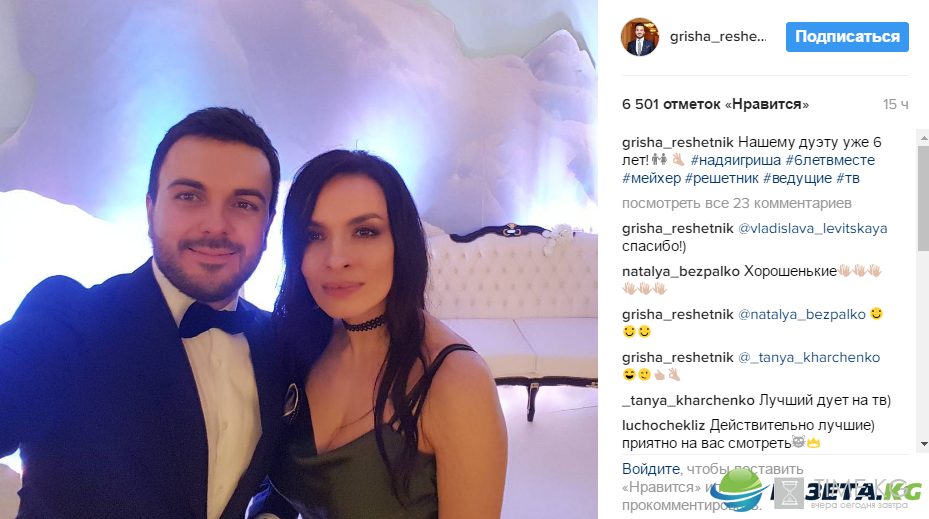Click the comments scrollbar up arrow
Screen dimensions: 929x519
point(924,137)
